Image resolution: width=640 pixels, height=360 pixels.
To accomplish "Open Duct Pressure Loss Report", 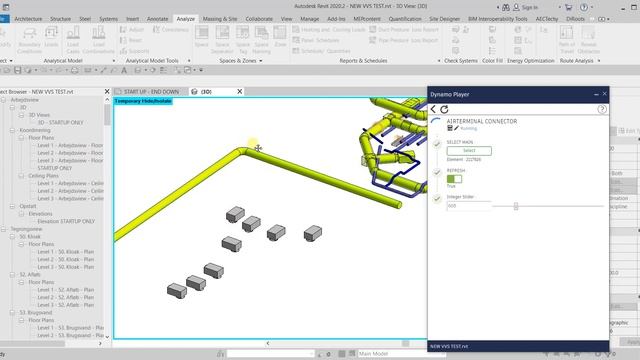I will click(x=404, y=30).
